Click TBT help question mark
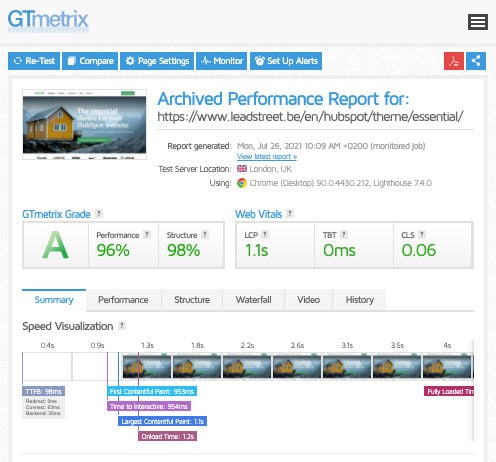 [x=344, y=234]
